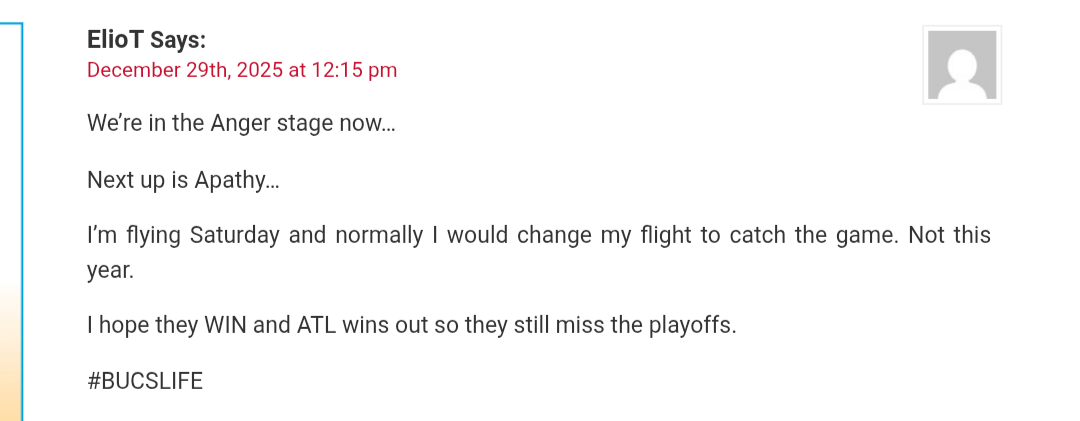Click the "We're in the Anger stage" line
Viewport: 1080px width, 421px height.
coord(241,124)
